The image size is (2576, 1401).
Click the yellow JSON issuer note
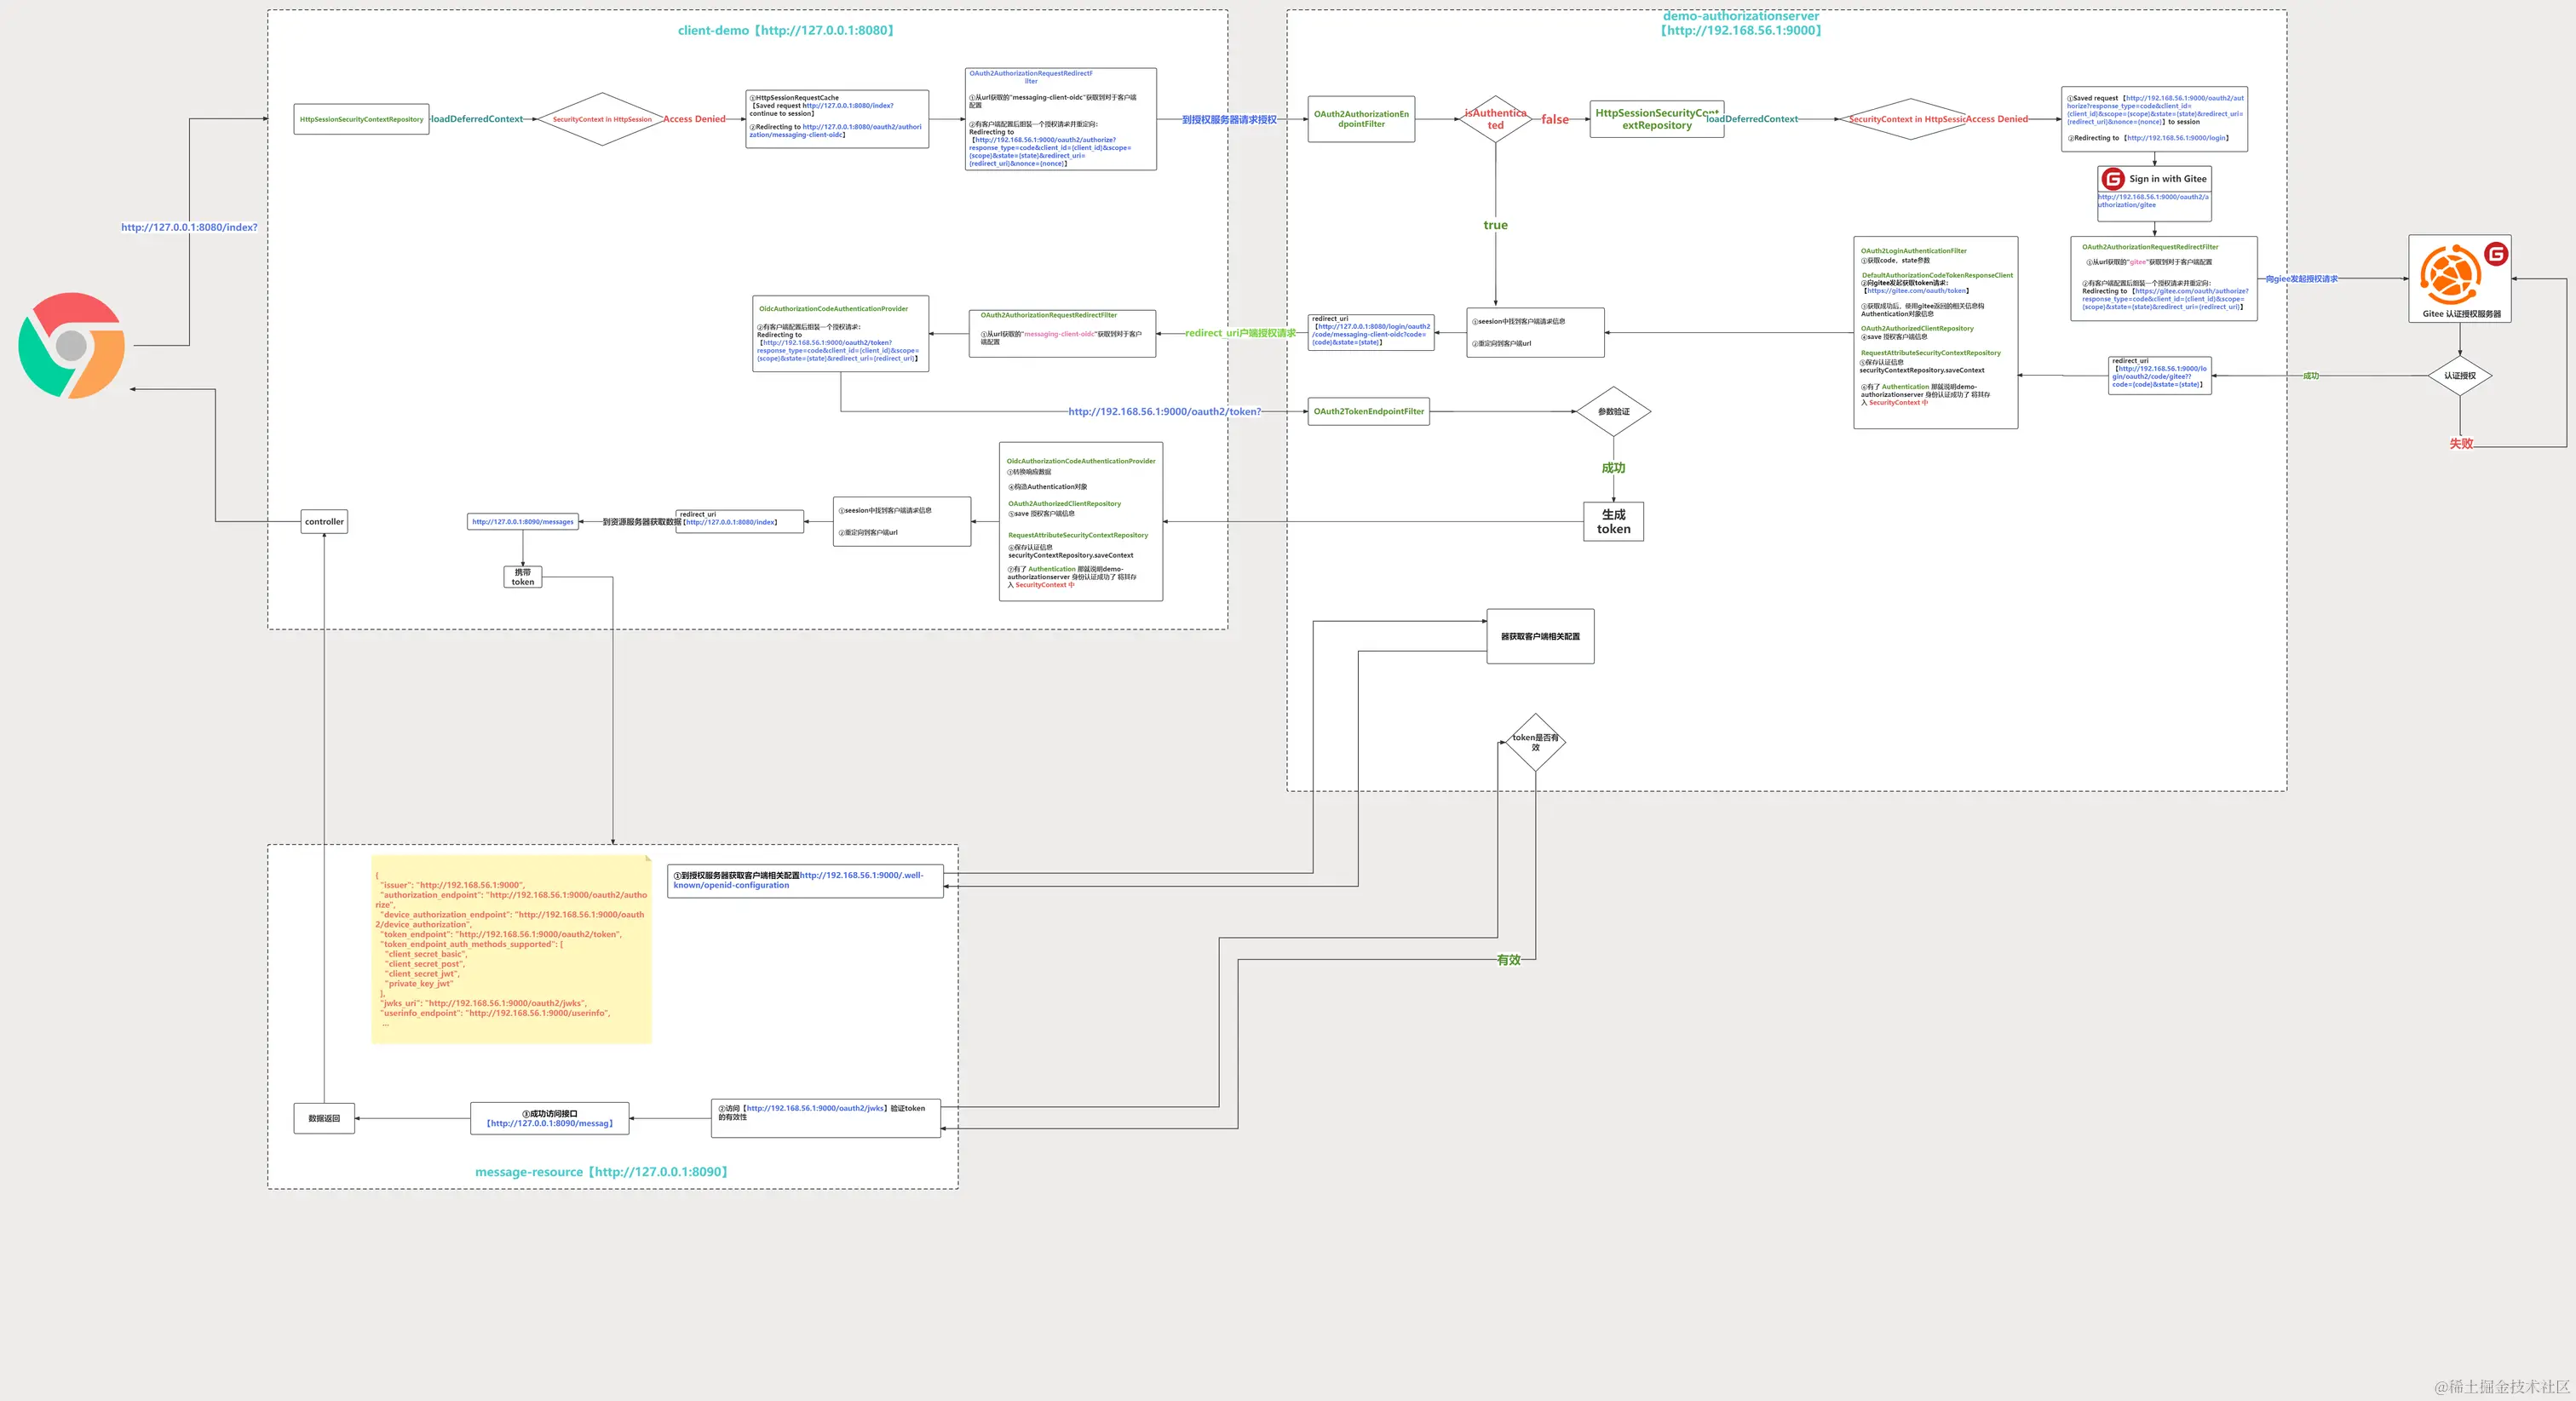[x=511, y=949]
